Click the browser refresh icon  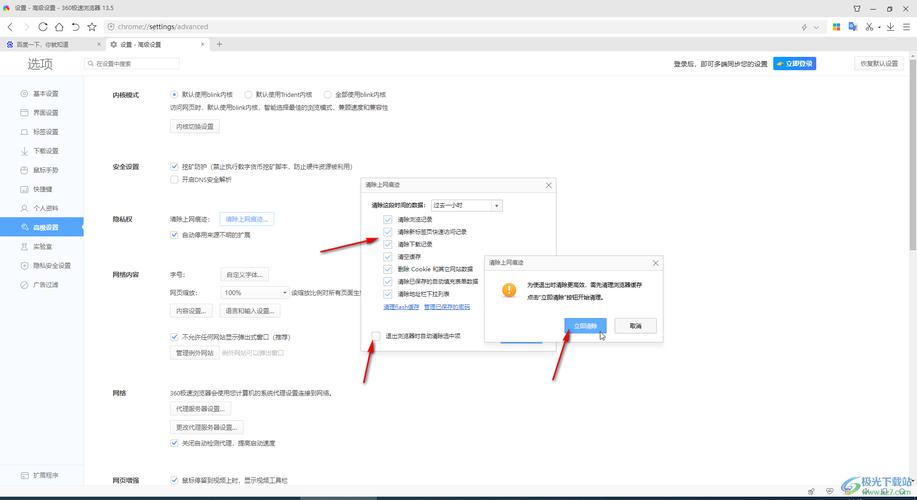pyautogui.click(x=43, y=27)
